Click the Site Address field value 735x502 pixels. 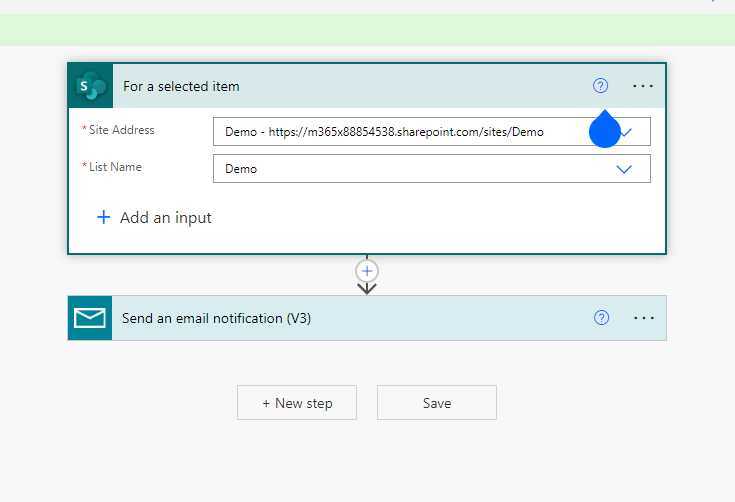(x=432, y=132)
